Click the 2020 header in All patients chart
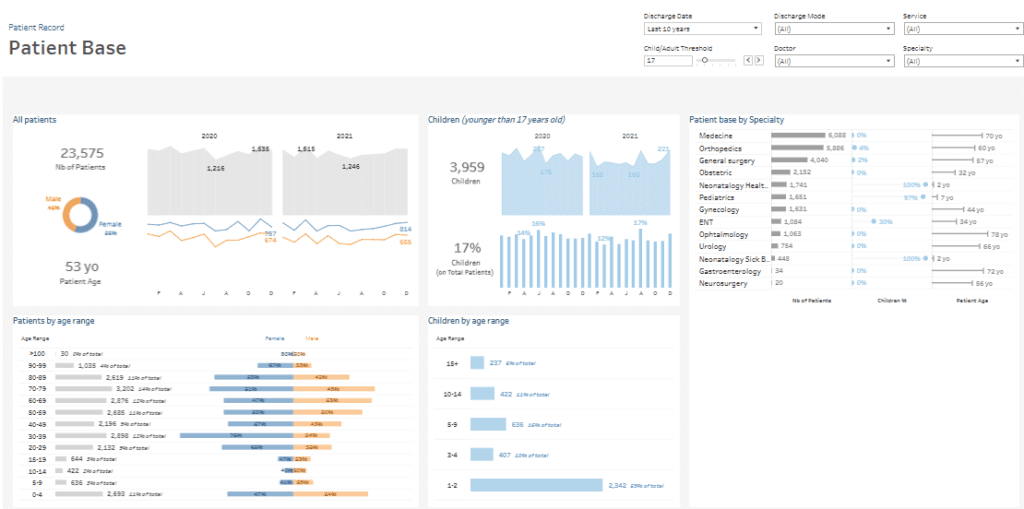This screenshot has height=509, width=1024. [x=209, y=137]
